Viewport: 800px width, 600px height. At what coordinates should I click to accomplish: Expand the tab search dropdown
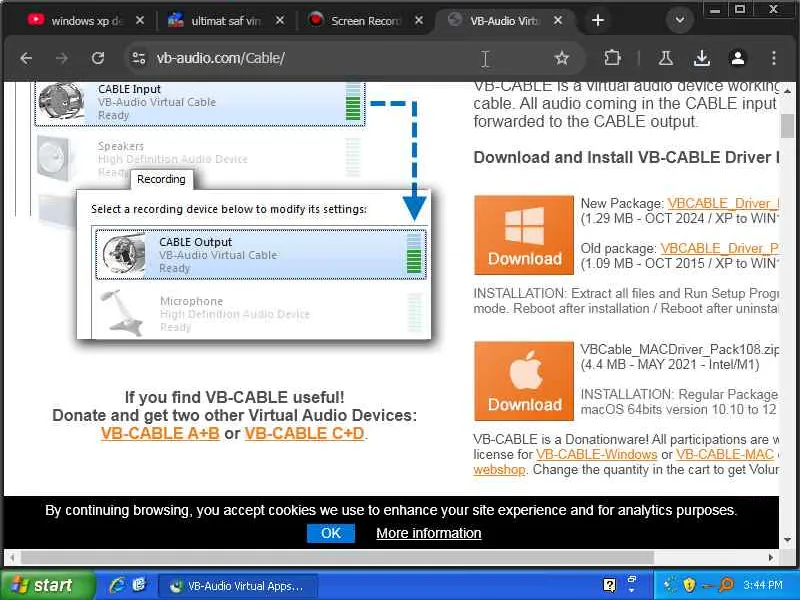tap(680, 20)
